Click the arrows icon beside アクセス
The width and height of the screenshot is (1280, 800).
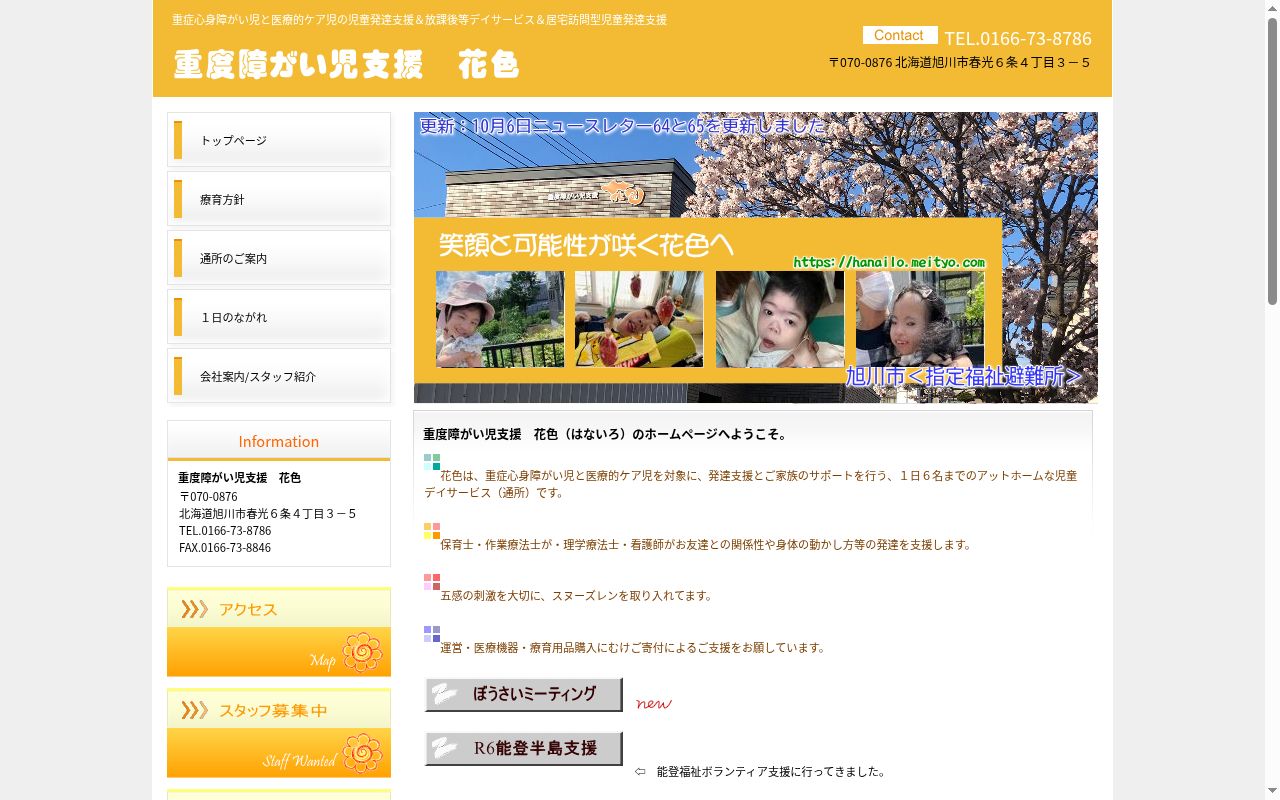[194, 609]
